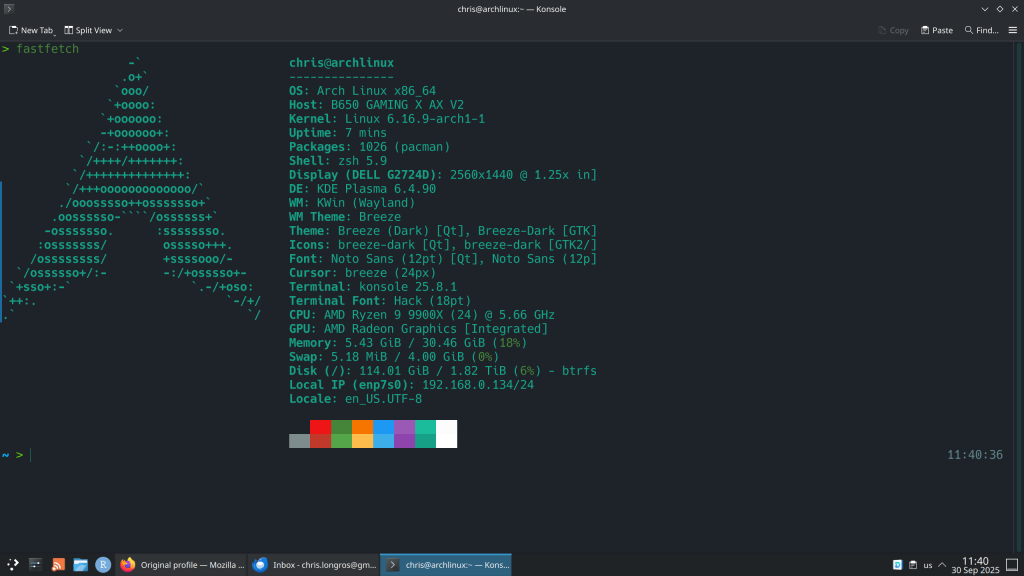Open a new tab in Konsole
Image resolution: width=1024 pixels, height=576 pixels.
pyautogui.click(x=30, y=30)
